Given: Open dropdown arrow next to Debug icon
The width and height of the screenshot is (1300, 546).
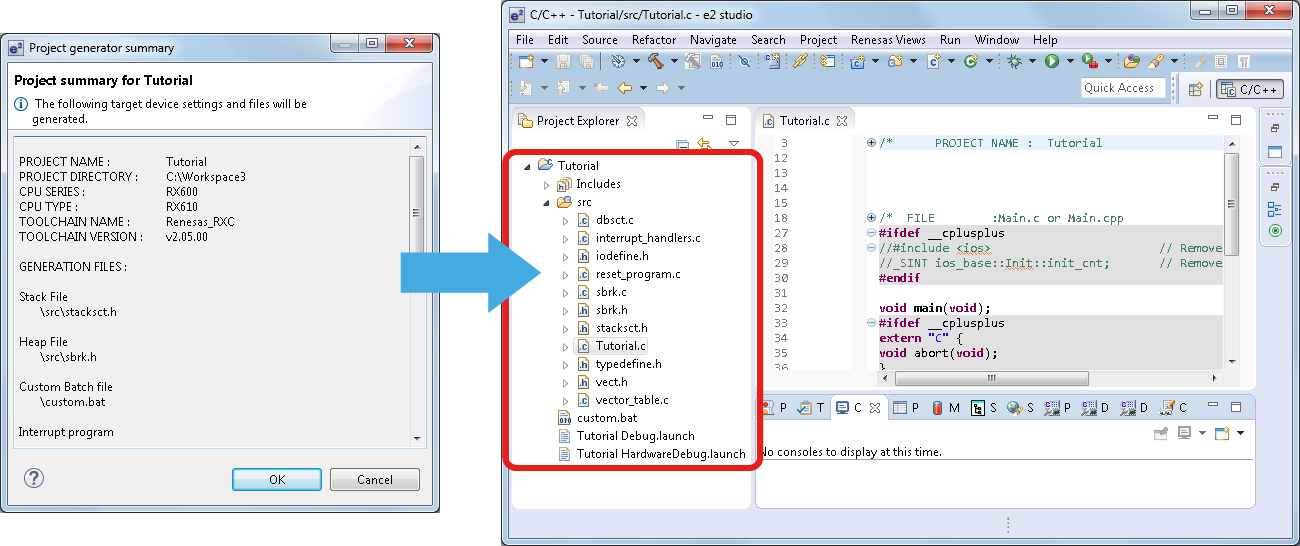Looking at the screenshot, I should pyautogui.click(x=1032, y=61).
